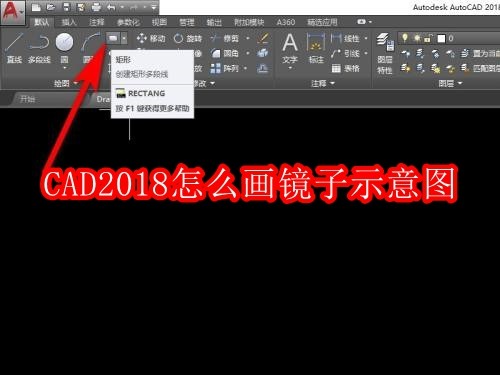
Task: Click Set Current (置为当前) layer button
Action: click(x=480, y=53)
